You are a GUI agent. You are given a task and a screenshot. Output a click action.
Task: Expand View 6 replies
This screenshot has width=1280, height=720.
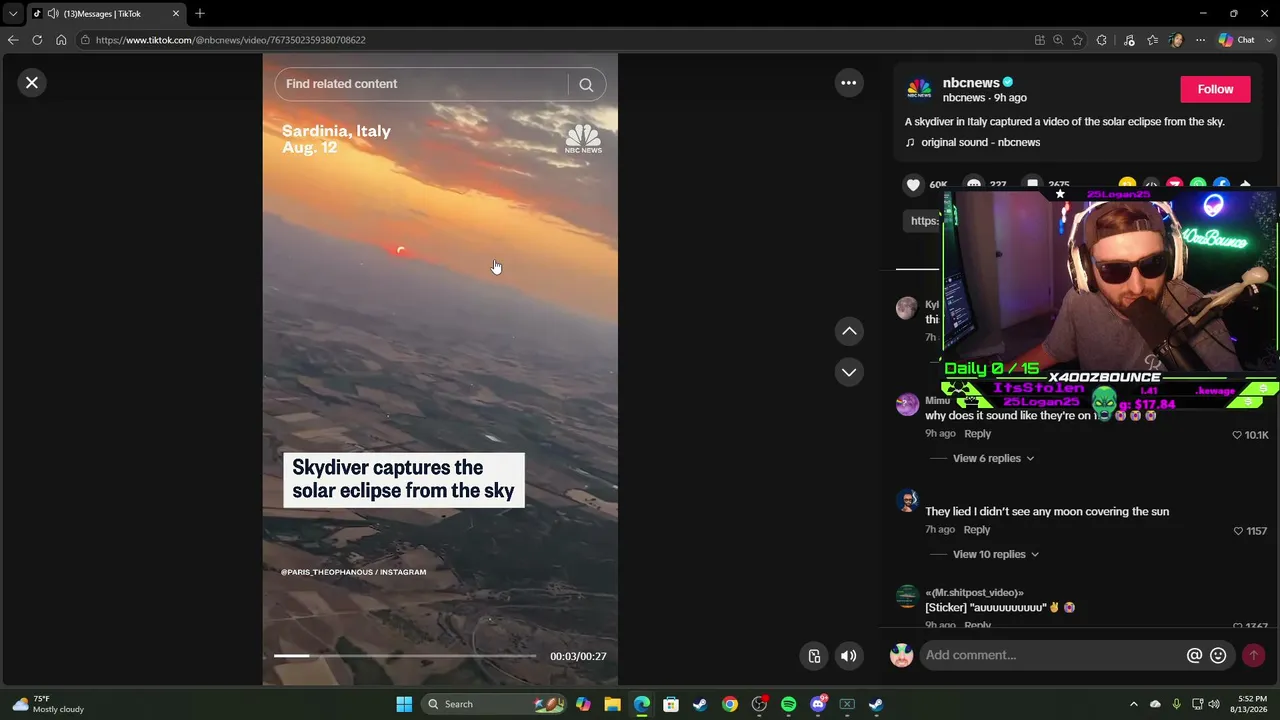(x=993, y=458)
